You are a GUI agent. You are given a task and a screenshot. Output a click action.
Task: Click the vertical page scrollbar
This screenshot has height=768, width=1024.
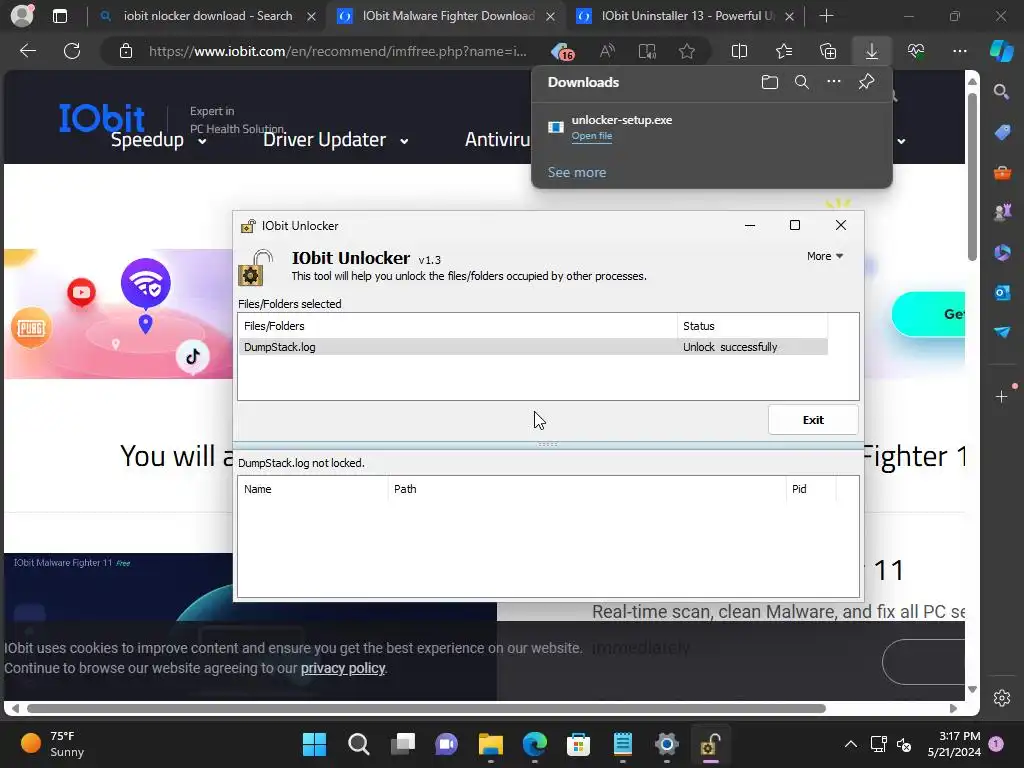972,176
